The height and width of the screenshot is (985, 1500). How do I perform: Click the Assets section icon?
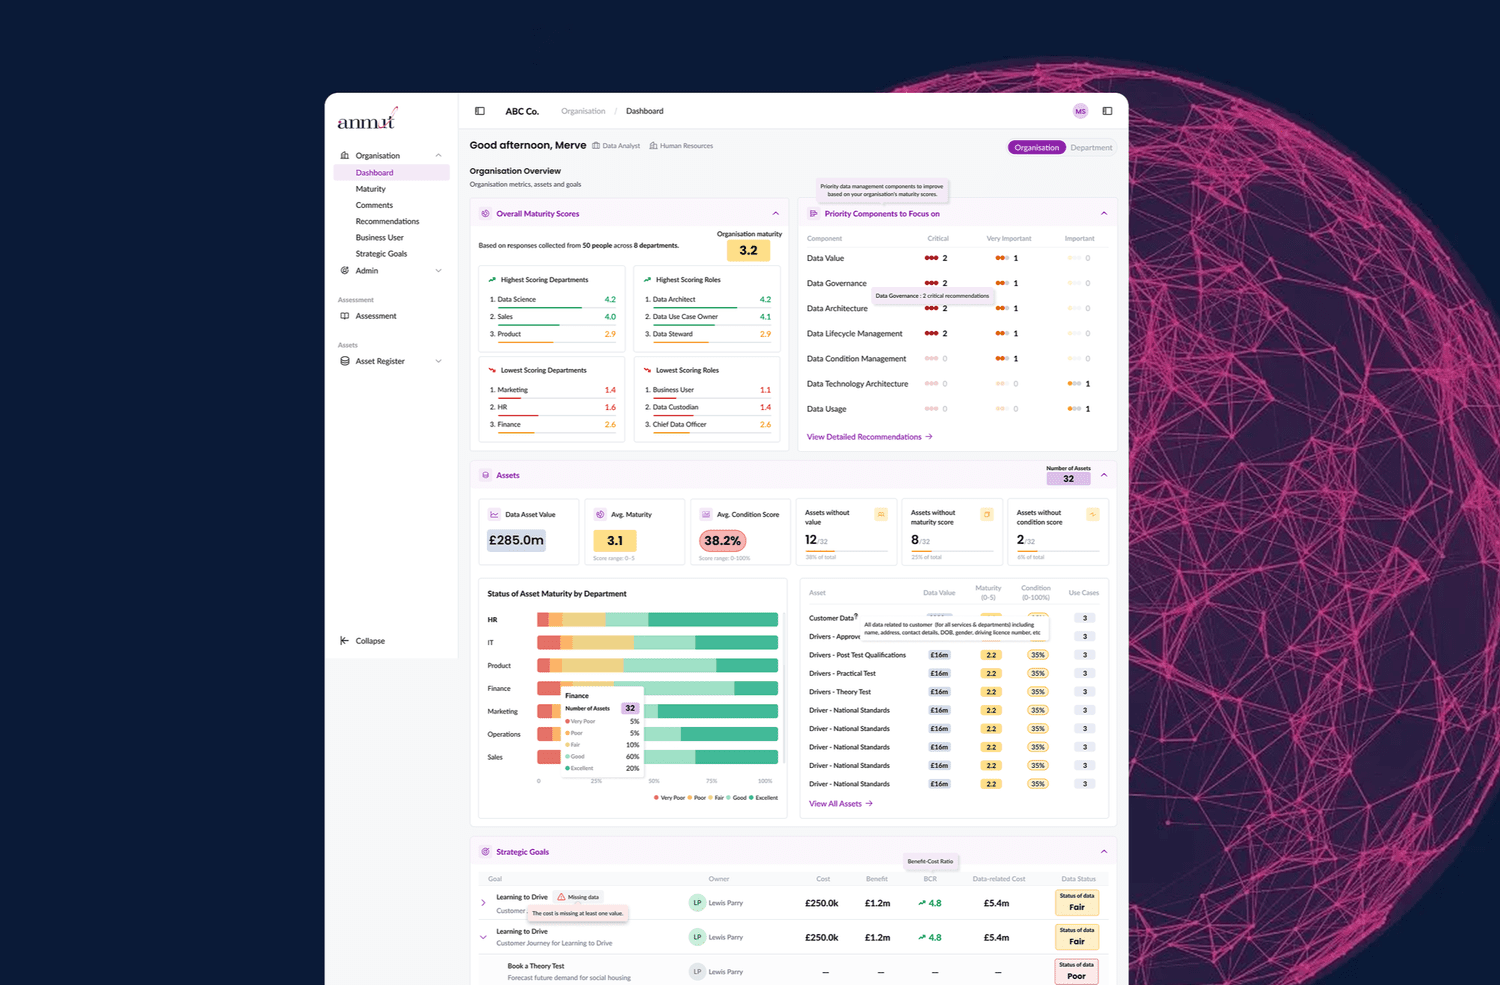point(485,475)
